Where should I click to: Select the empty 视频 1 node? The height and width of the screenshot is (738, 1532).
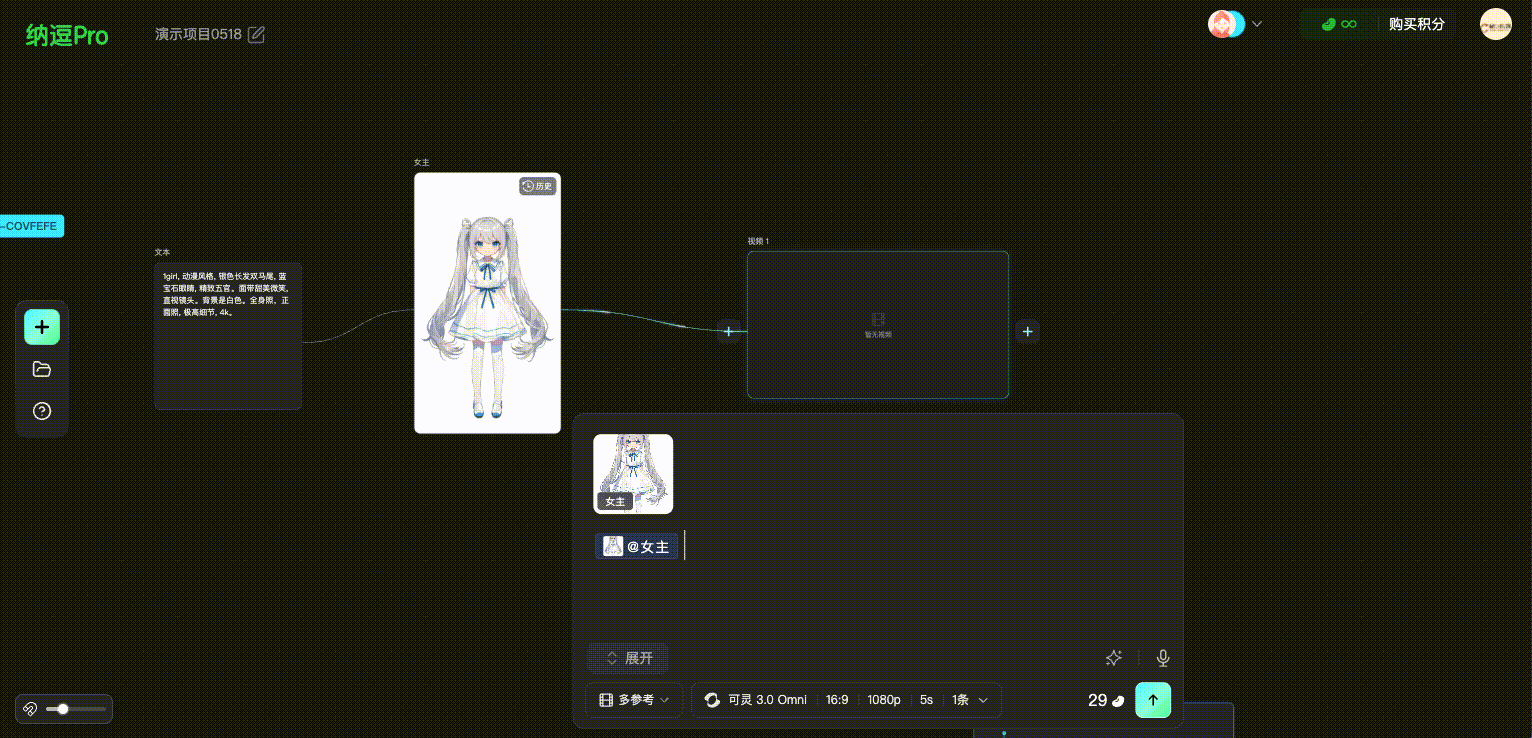point(878,325)
